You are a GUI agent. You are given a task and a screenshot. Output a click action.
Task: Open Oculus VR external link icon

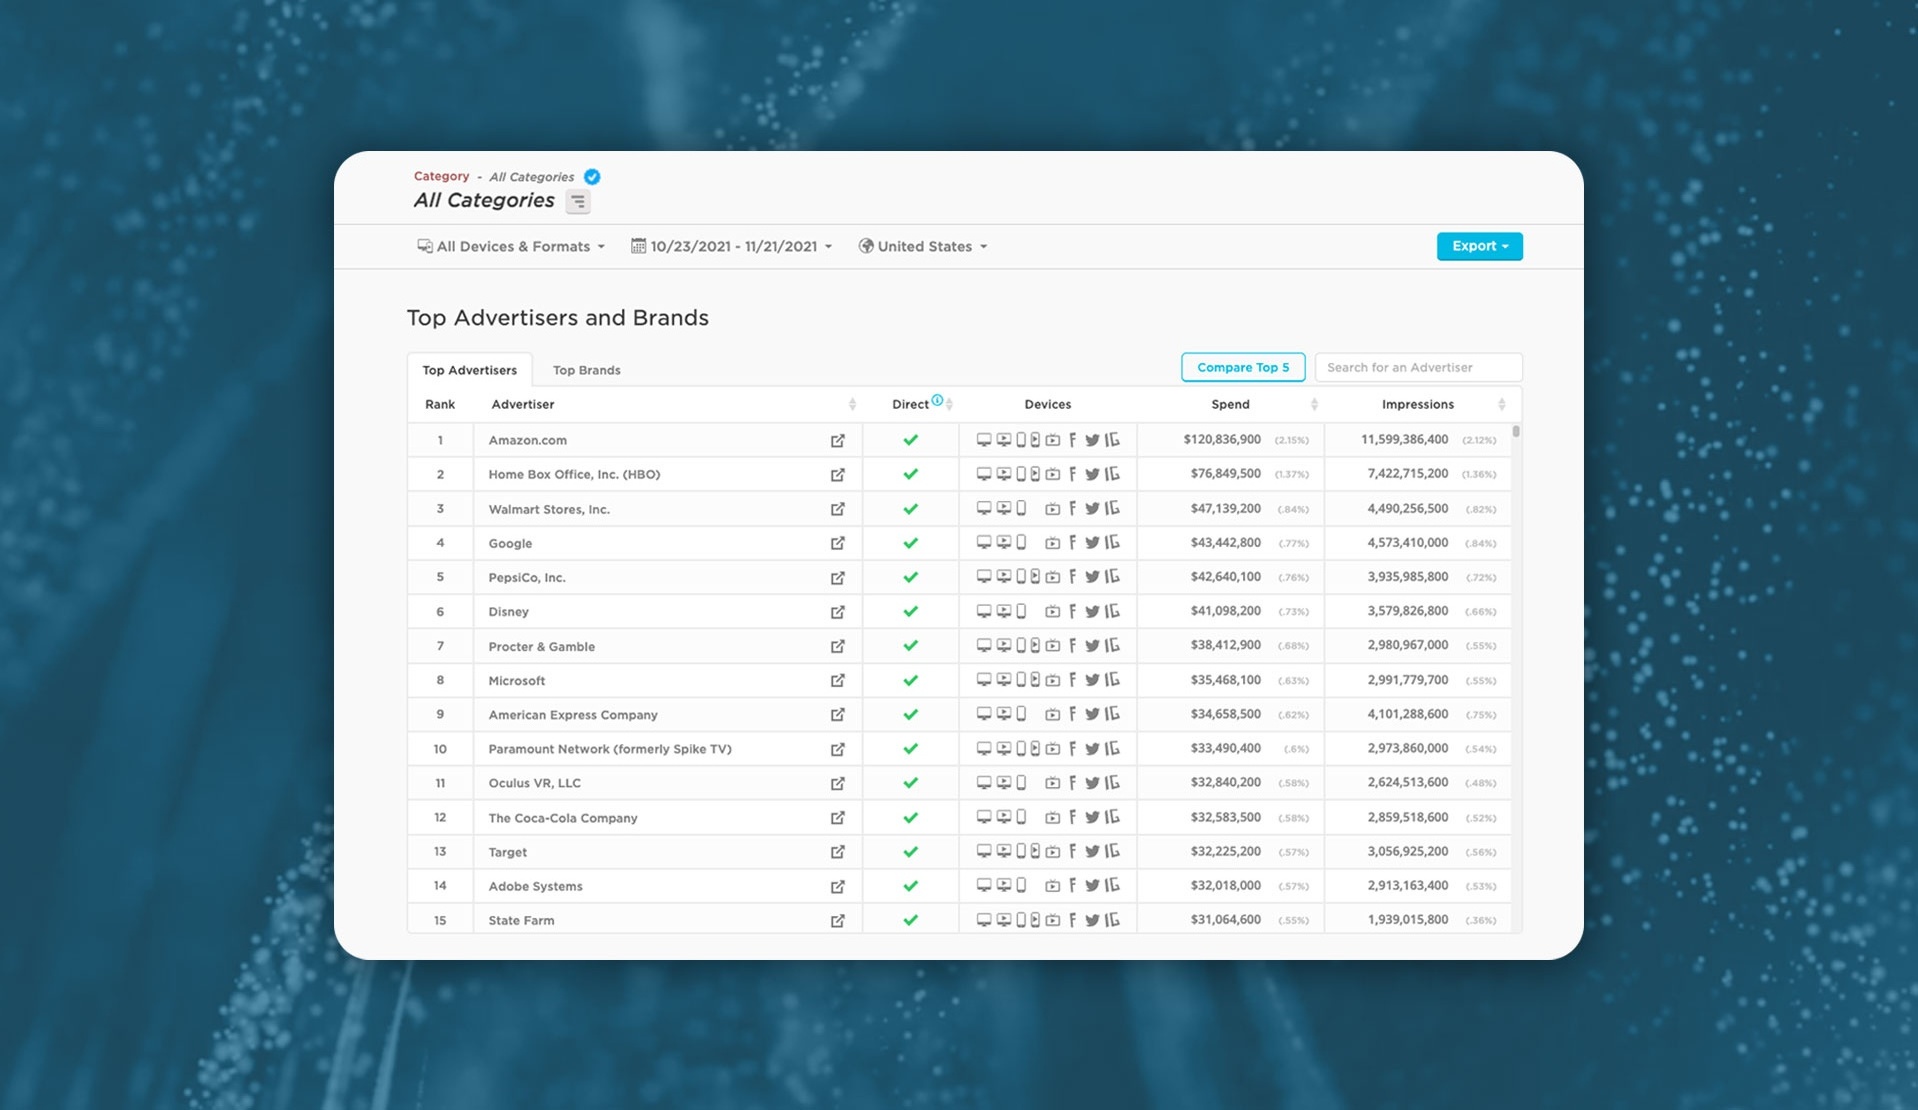pos(837,783)
